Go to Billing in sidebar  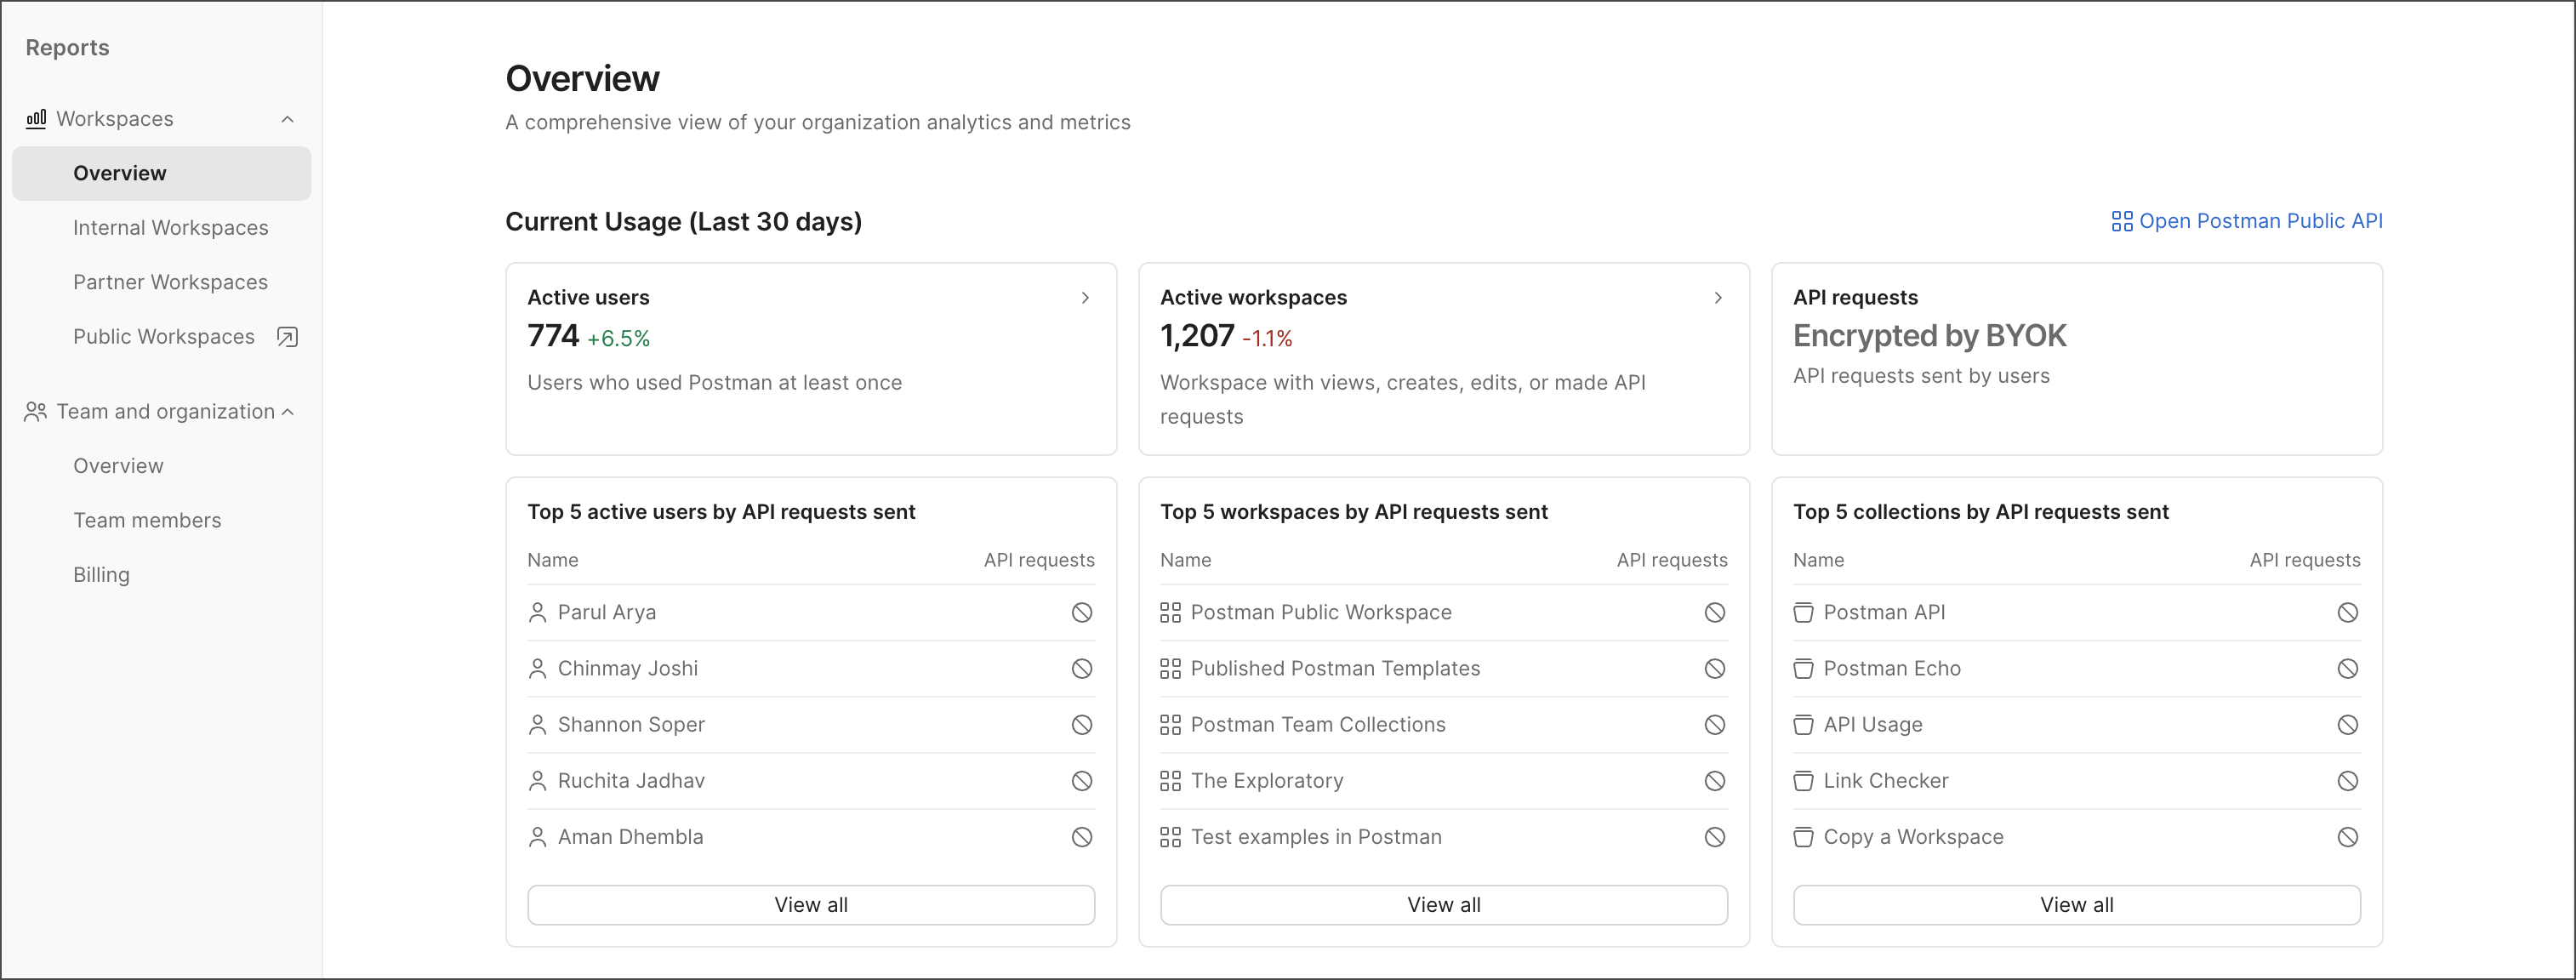tap(101, 575)
